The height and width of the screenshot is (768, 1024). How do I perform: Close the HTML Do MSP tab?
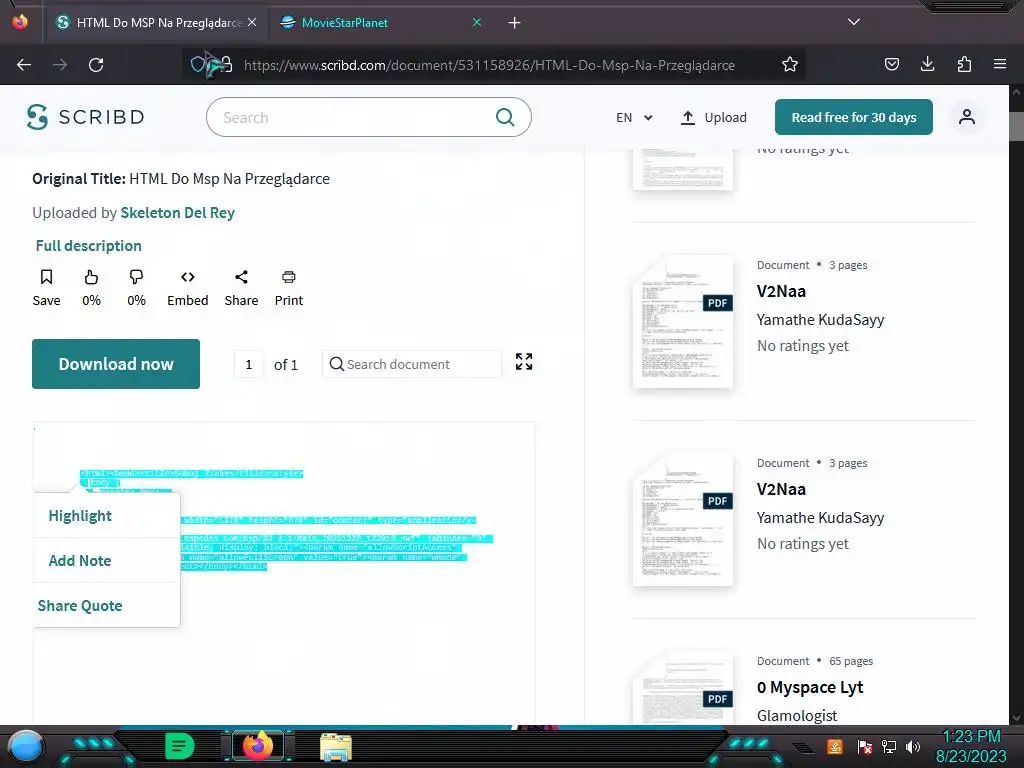pyautogui.click(x=252, y=22)
